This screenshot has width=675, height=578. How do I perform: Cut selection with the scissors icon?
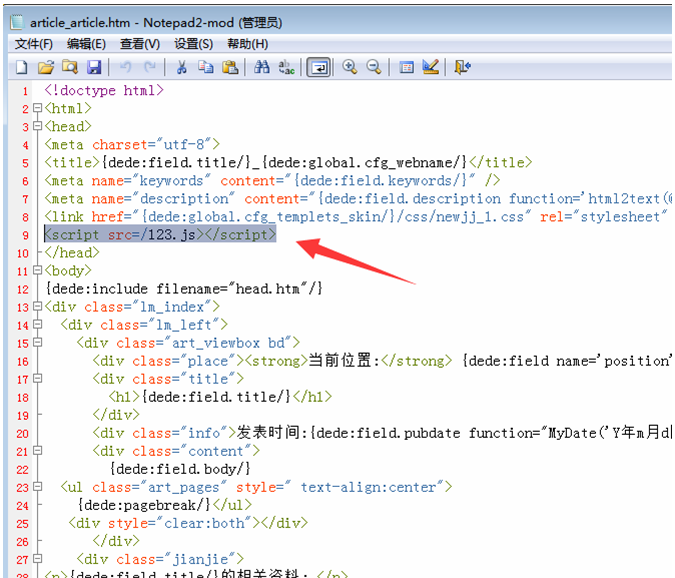click(x=182, y=67)
